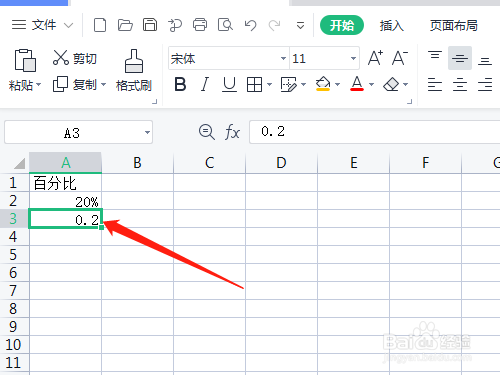Set middle vertical alignment
500x375 pixels.
[460, 58]
